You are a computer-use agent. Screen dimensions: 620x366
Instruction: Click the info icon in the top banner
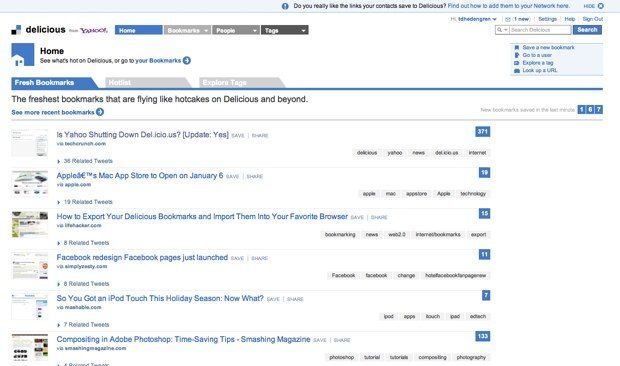pos(285,6)
